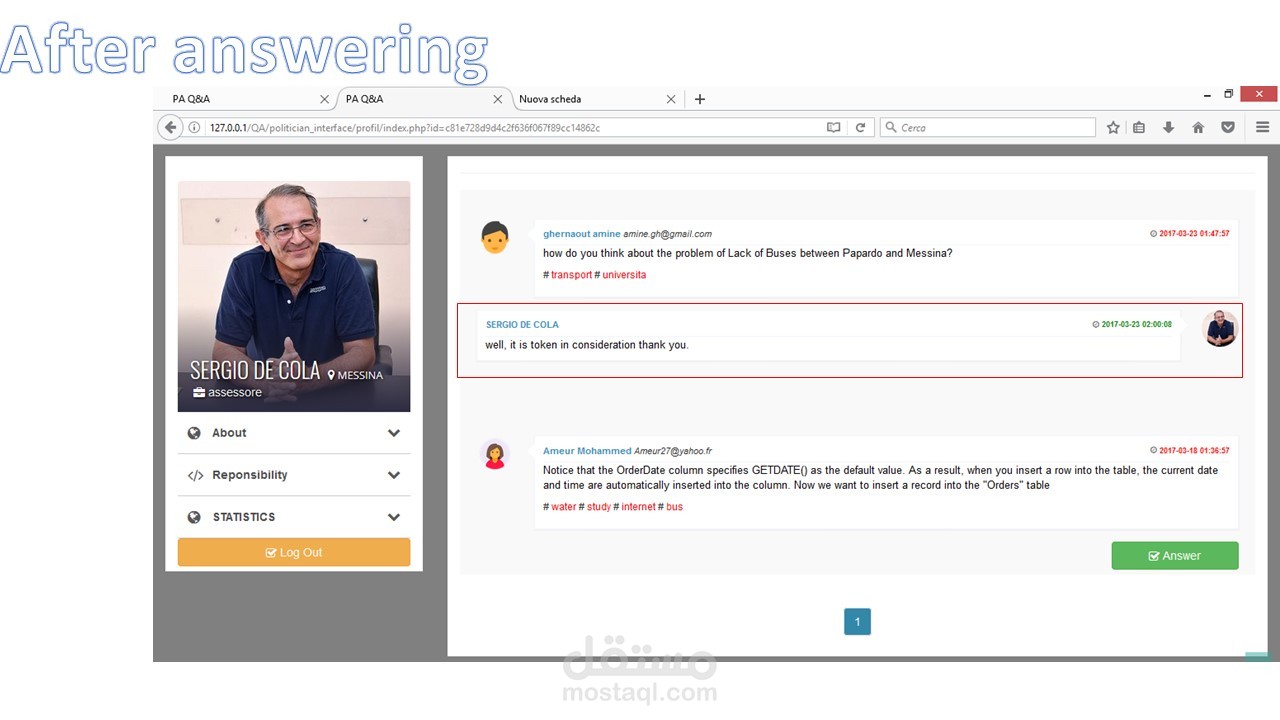
Task: Close the first PA Q&A tab
Action: coord(324,99)
